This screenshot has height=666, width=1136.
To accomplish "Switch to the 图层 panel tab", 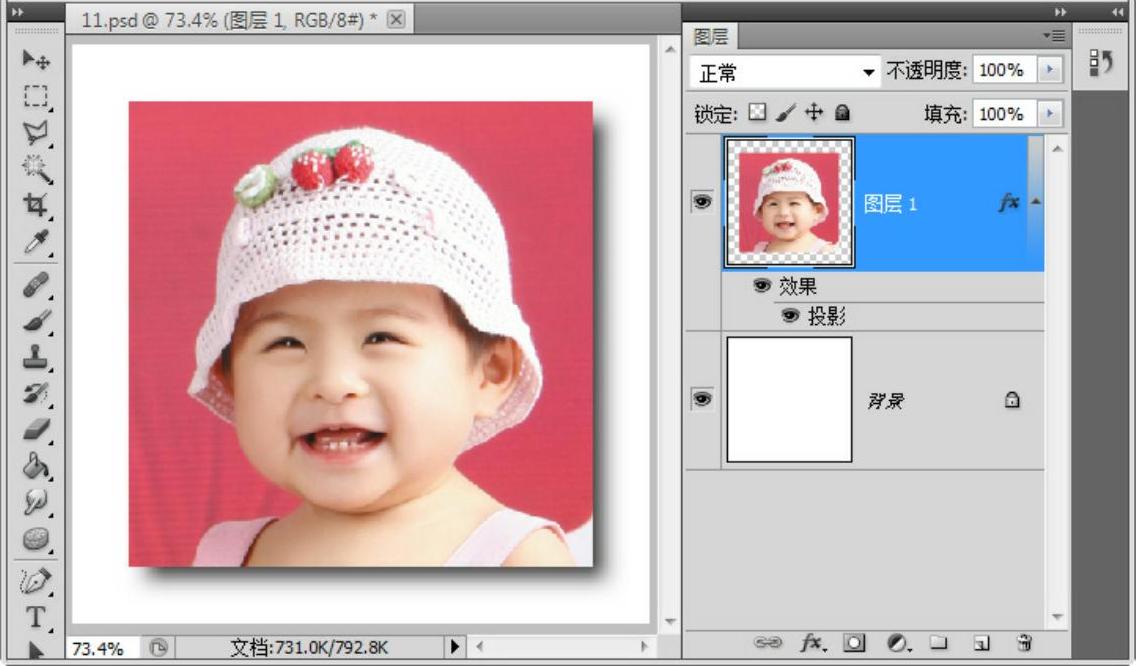I will click(x=711, y=37).
